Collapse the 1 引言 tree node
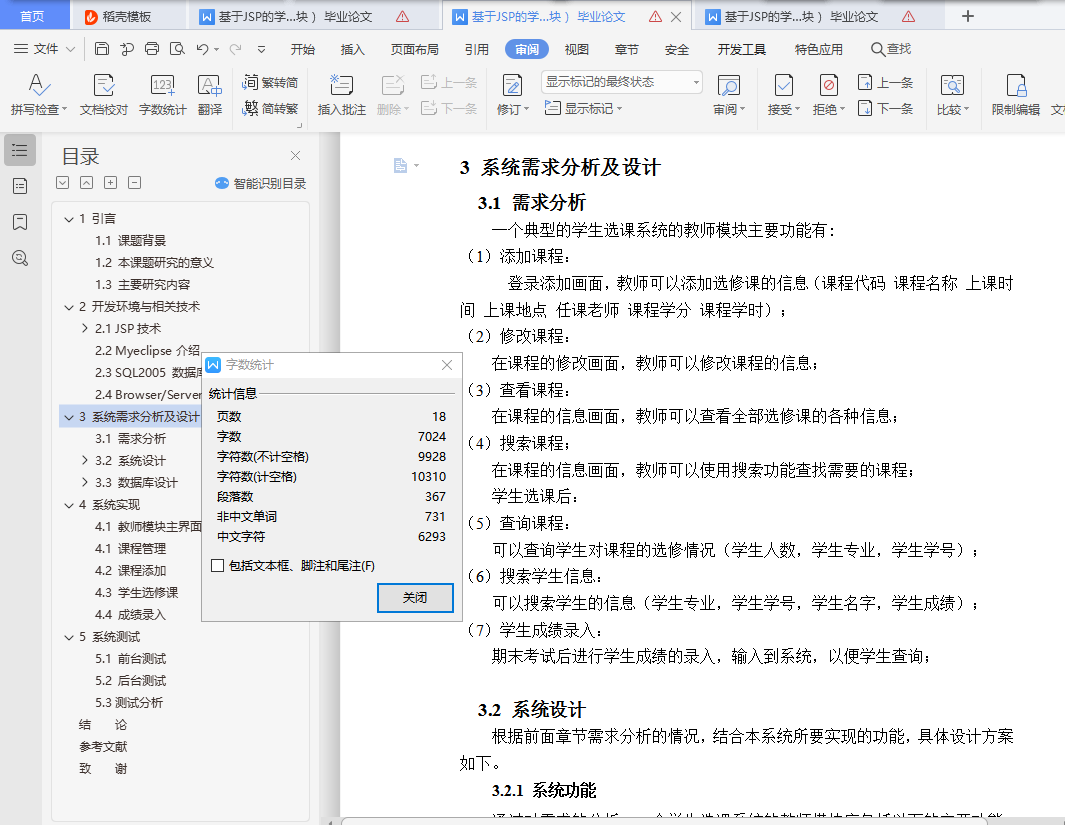The image size is (1065, 825). point(69,219)
